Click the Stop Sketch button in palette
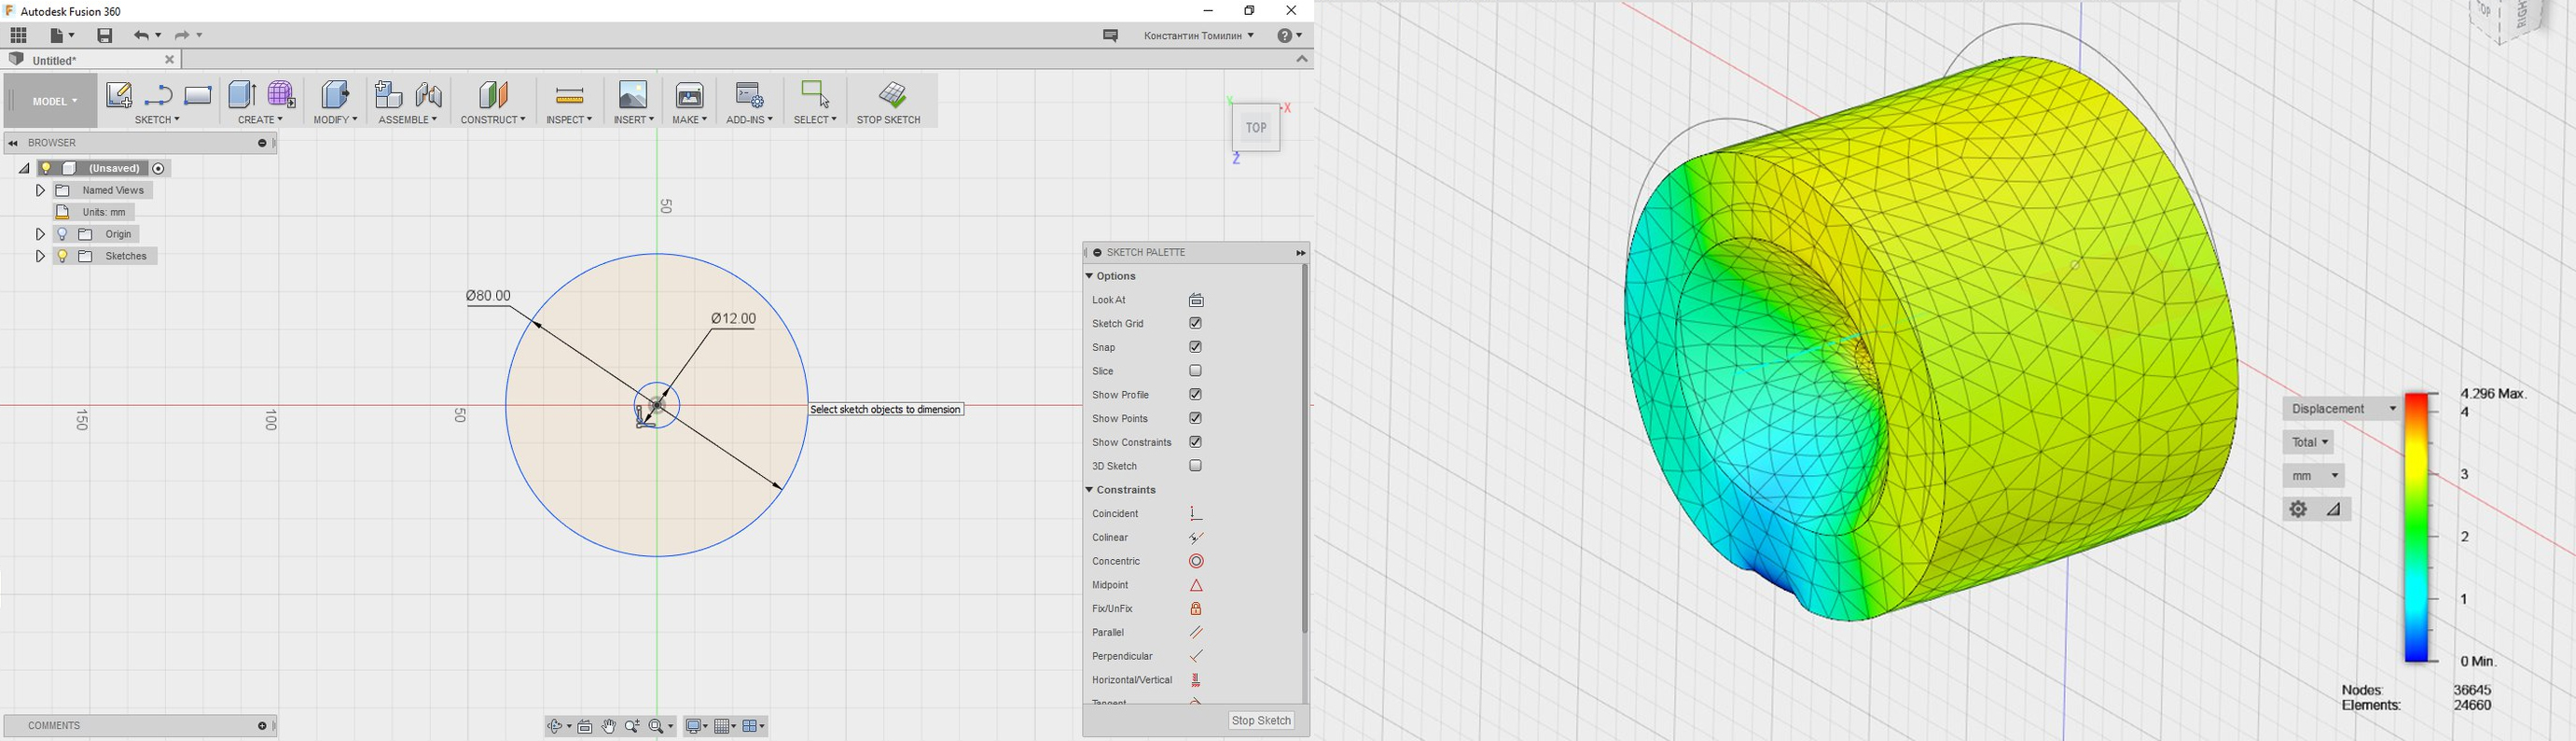 tap(1262, 721)
